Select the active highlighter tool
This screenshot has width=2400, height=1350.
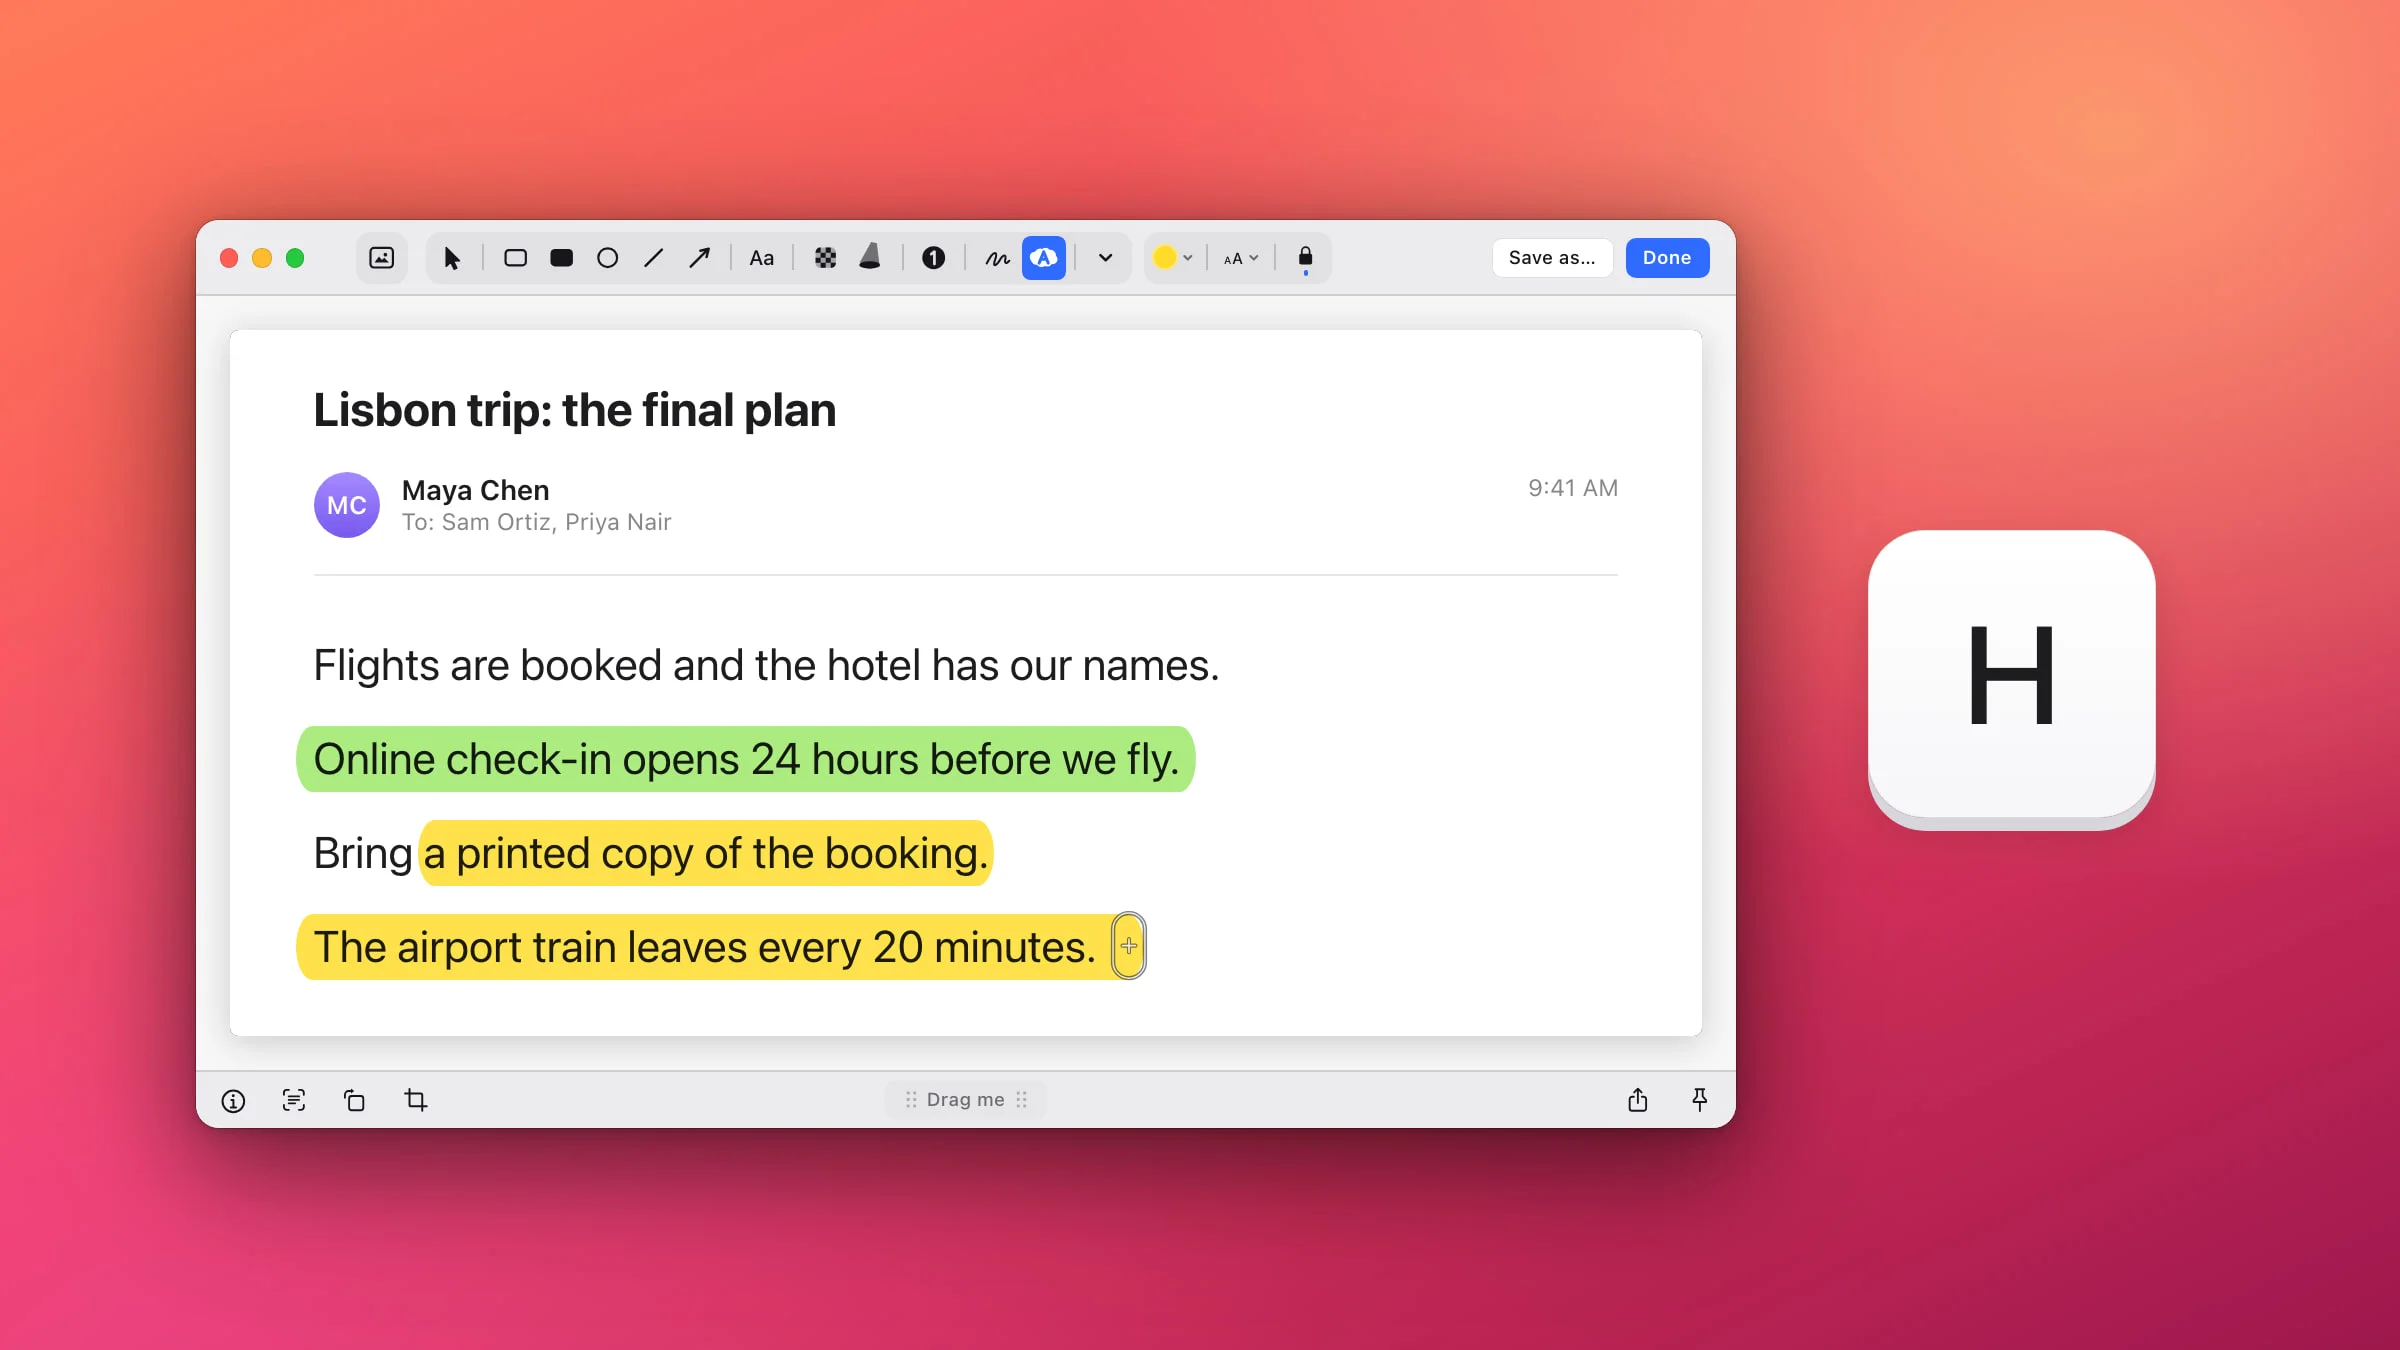tap(1043, 258)
